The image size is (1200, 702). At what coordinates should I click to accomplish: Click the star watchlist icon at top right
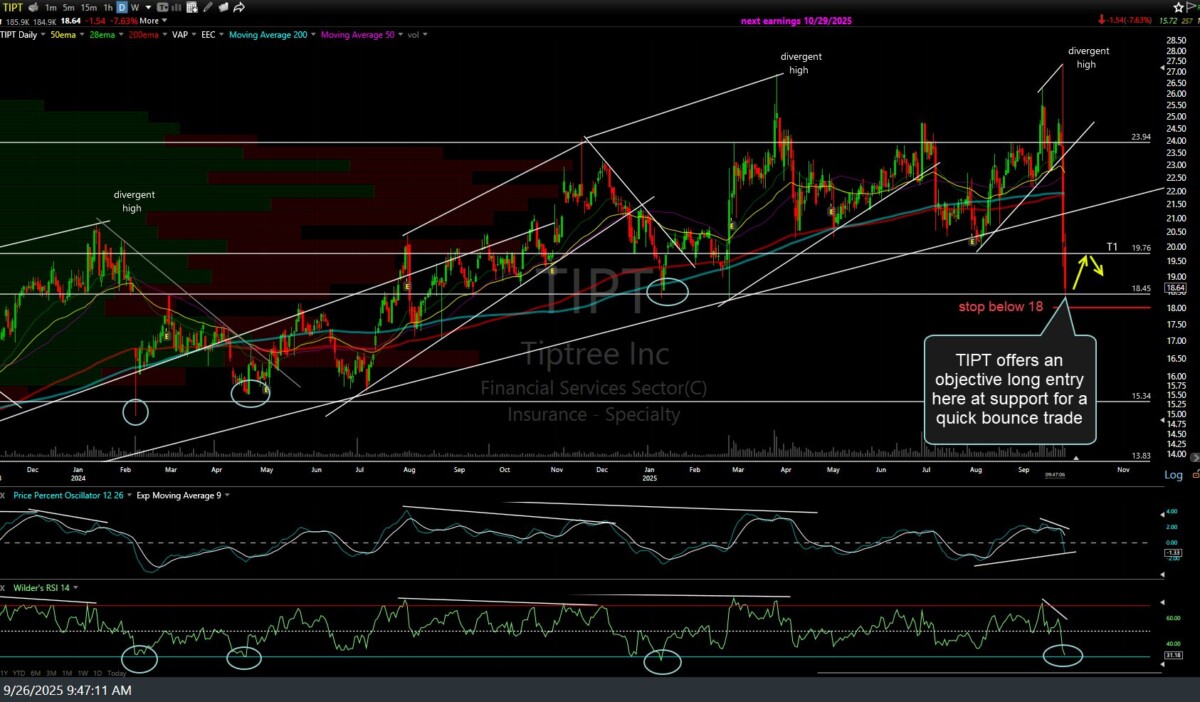[x=1178, y=7]
